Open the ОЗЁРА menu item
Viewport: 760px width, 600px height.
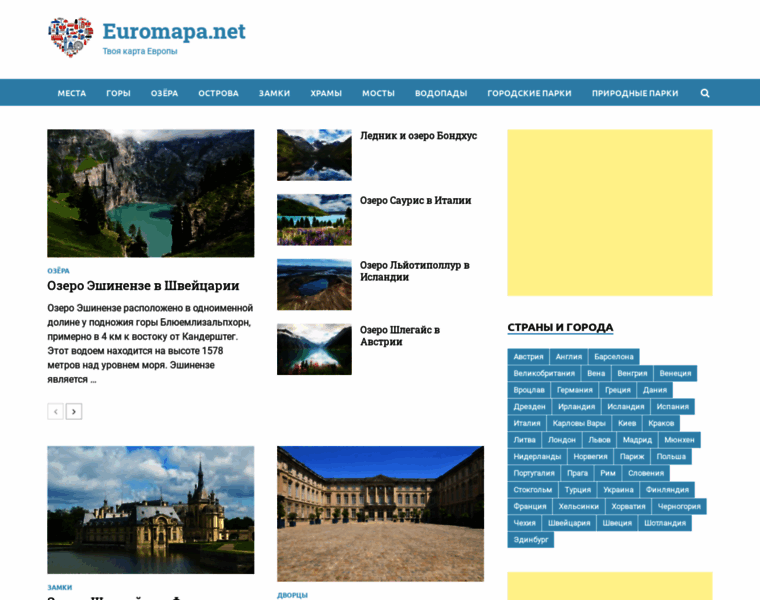click(164, 93)
